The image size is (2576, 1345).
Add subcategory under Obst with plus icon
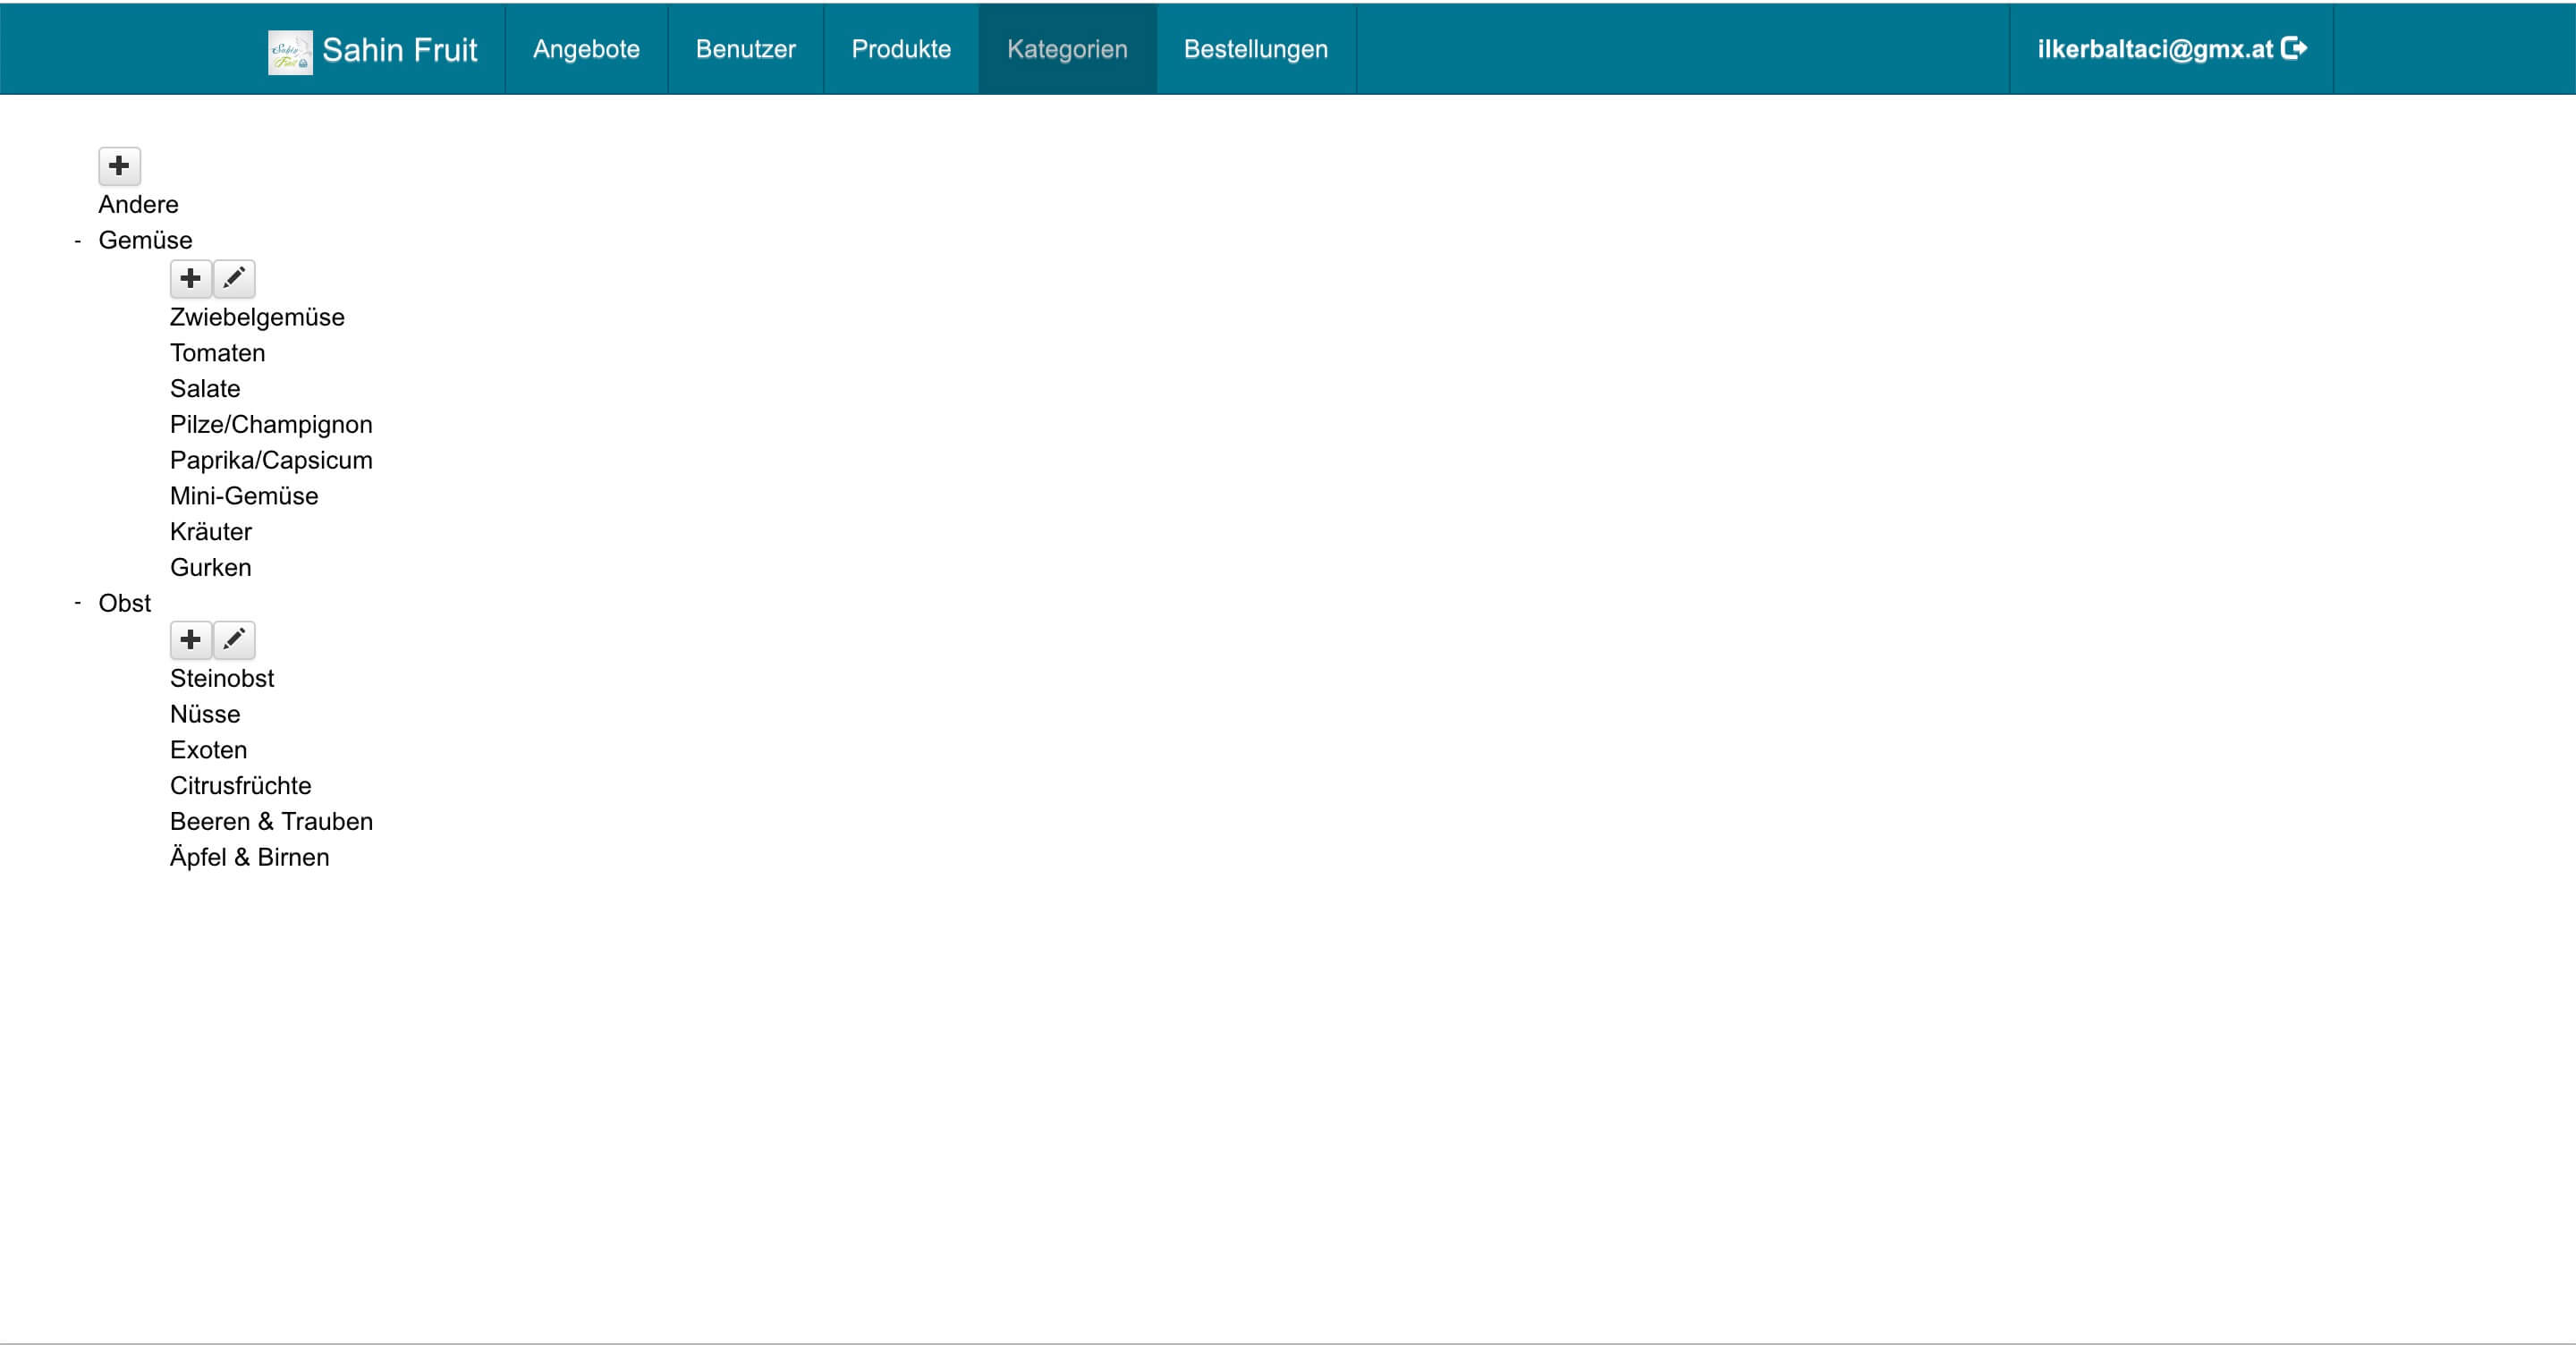190,640
